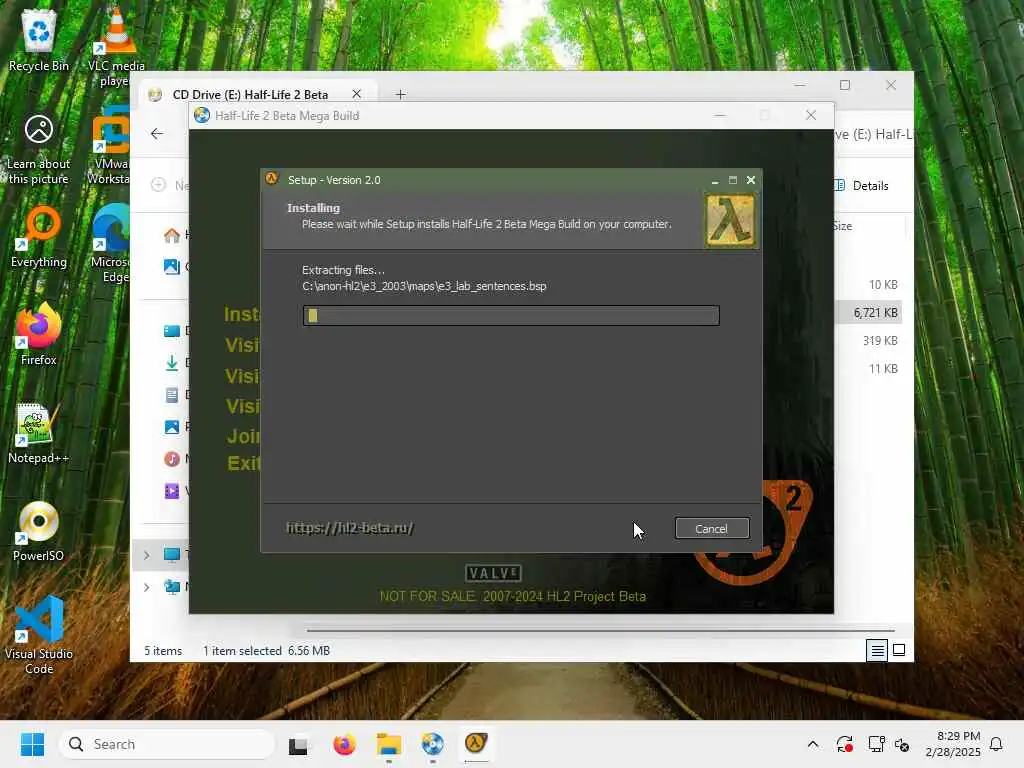Open the Details pane in File Explorer
Image resolution: width=1024 pixels, height=768 pixels.
coord(862,185)
